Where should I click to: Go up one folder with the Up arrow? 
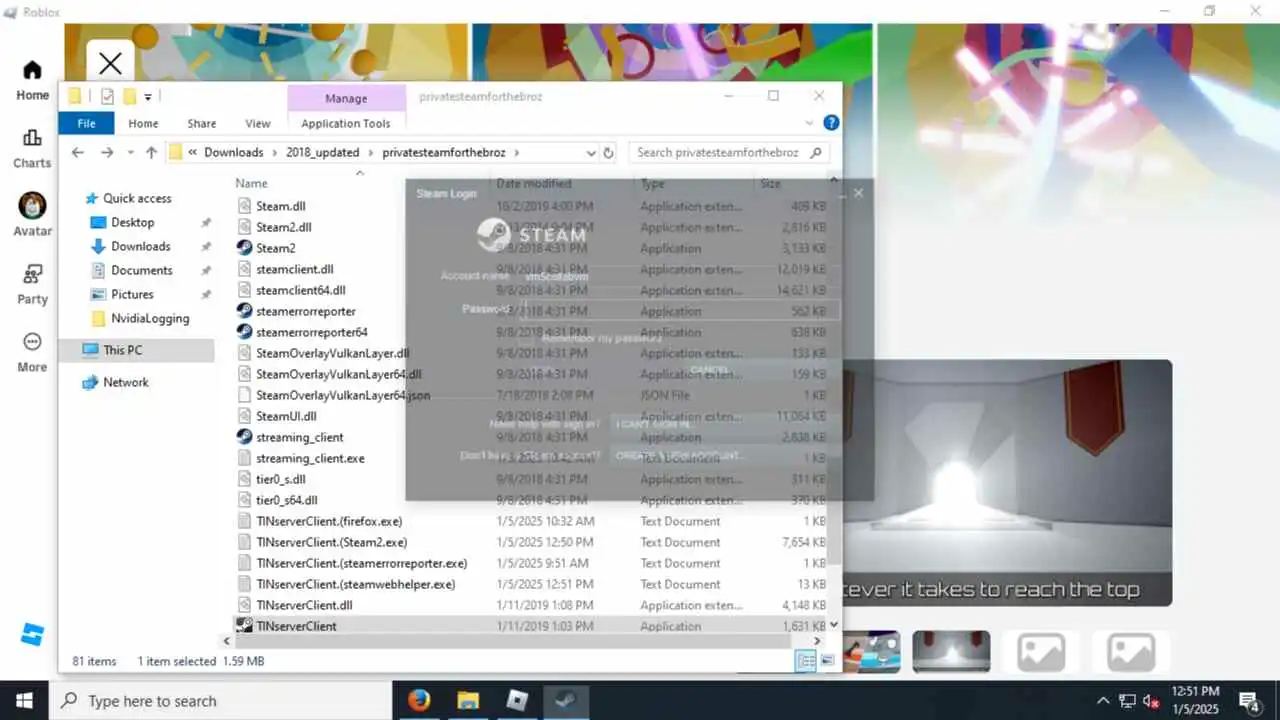[151, 152]
